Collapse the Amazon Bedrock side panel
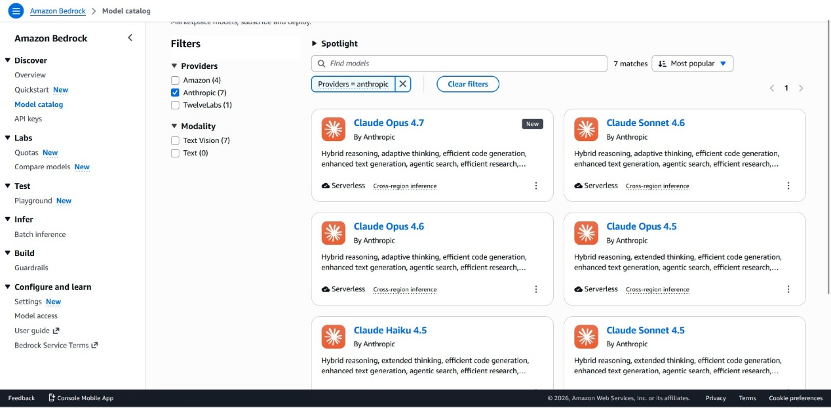 point(130,38)
